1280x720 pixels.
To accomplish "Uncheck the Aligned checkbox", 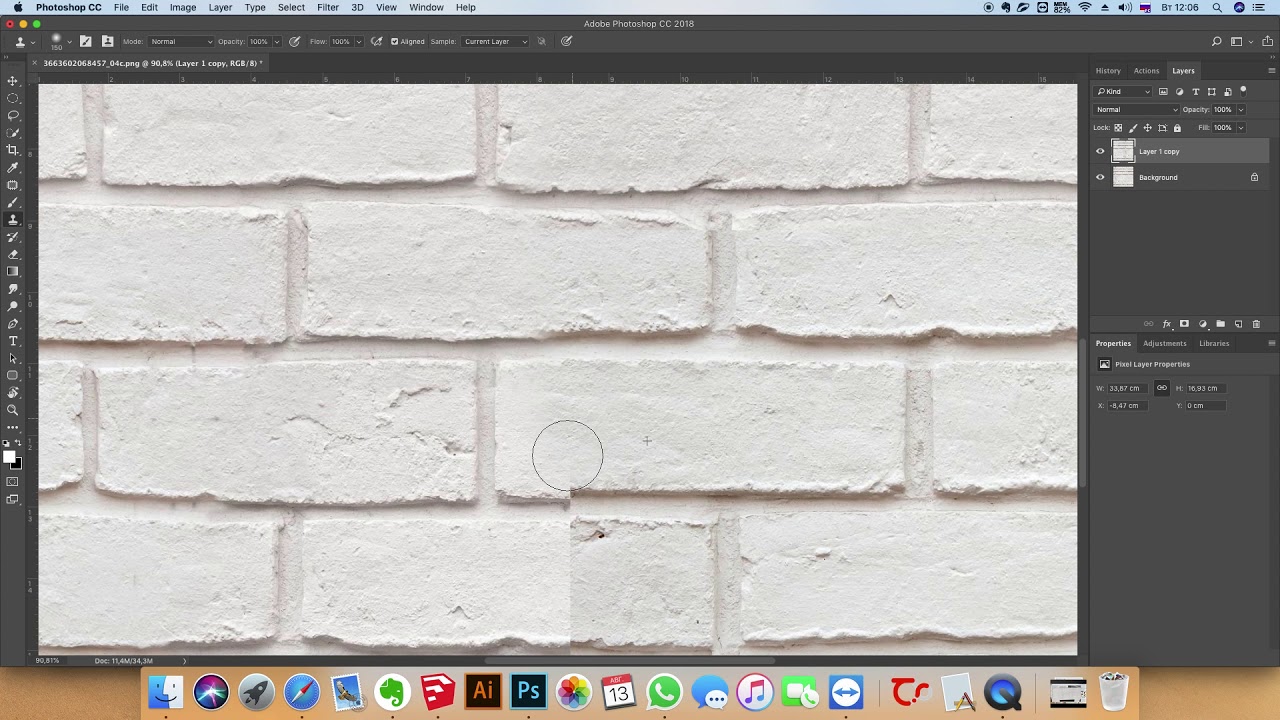I will (x=394, y=41).
